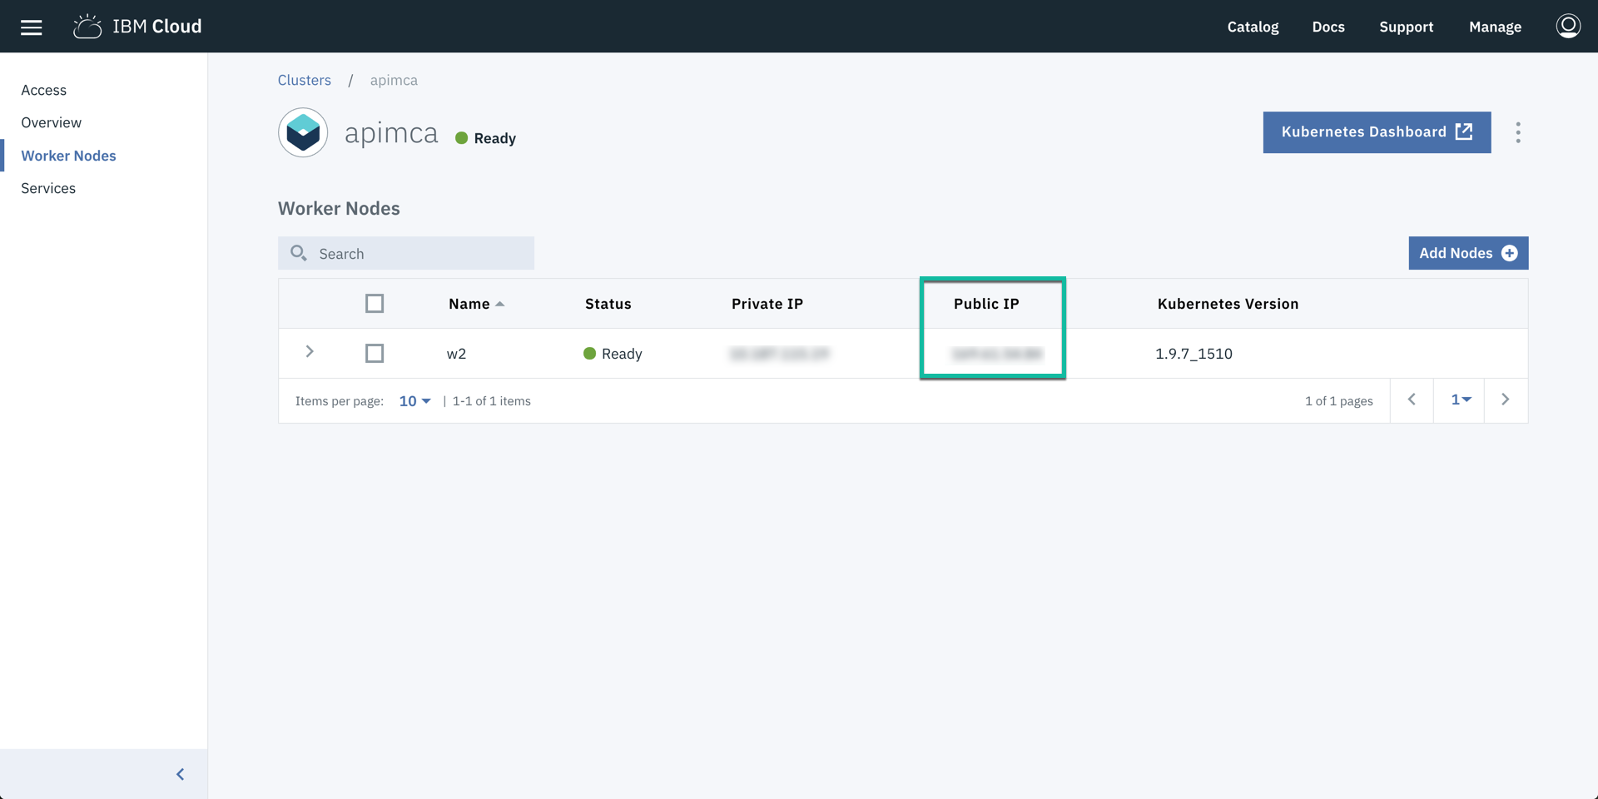
Task: Go to the Access section
Action: 44,90
